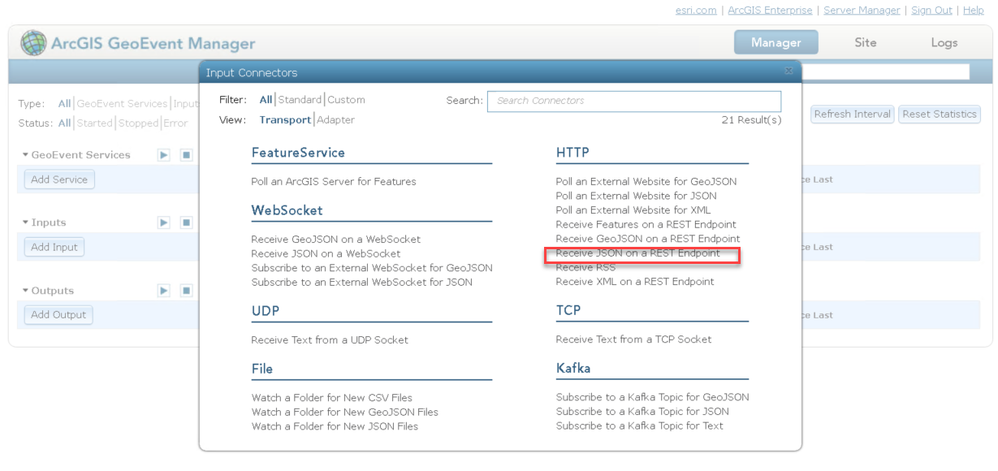This screenshot has width=998, height=471.
Task: Collapse the Outputs section
Action: [x=26, y=290]
